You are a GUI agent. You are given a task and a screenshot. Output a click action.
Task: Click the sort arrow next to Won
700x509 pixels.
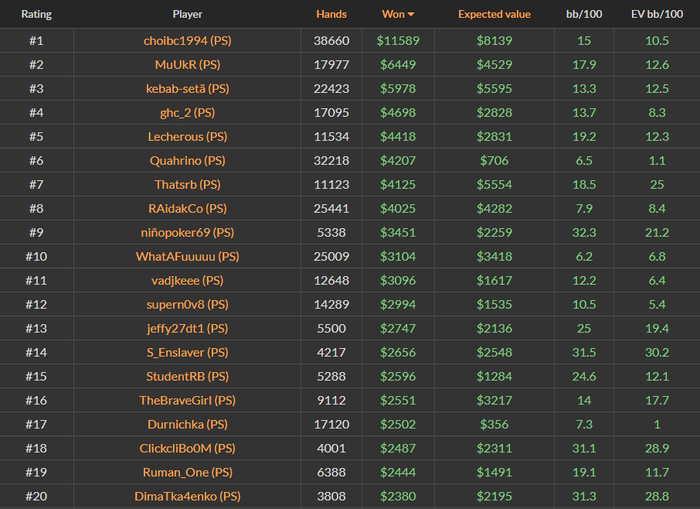coord(410,15)
